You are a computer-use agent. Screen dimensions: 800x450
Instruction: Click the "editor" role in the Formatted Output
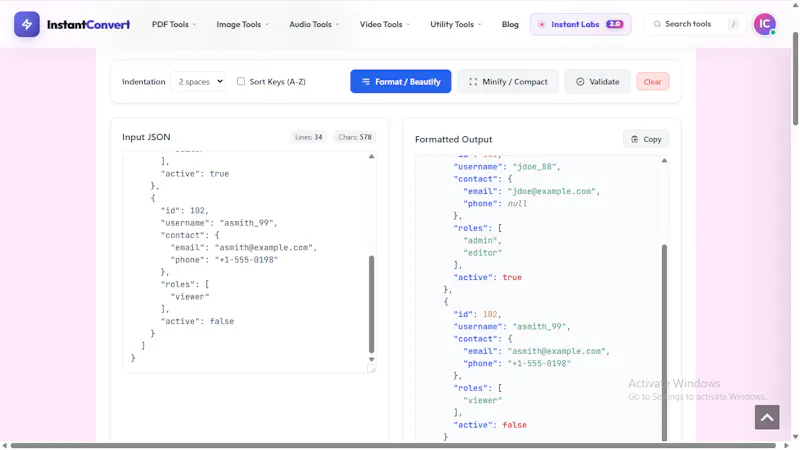pos(483,253)
